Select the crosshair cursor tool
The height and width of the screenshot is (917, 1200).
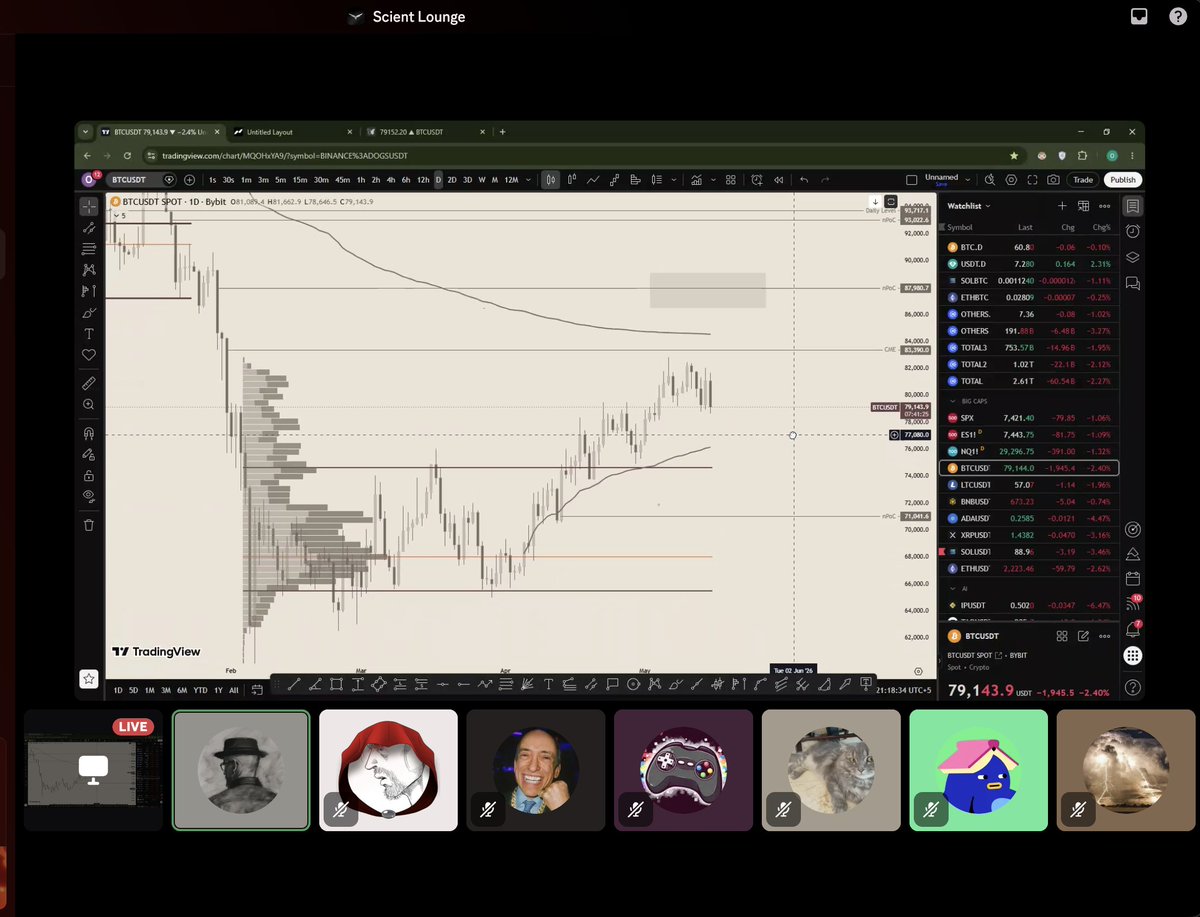[x=89, y=206]
